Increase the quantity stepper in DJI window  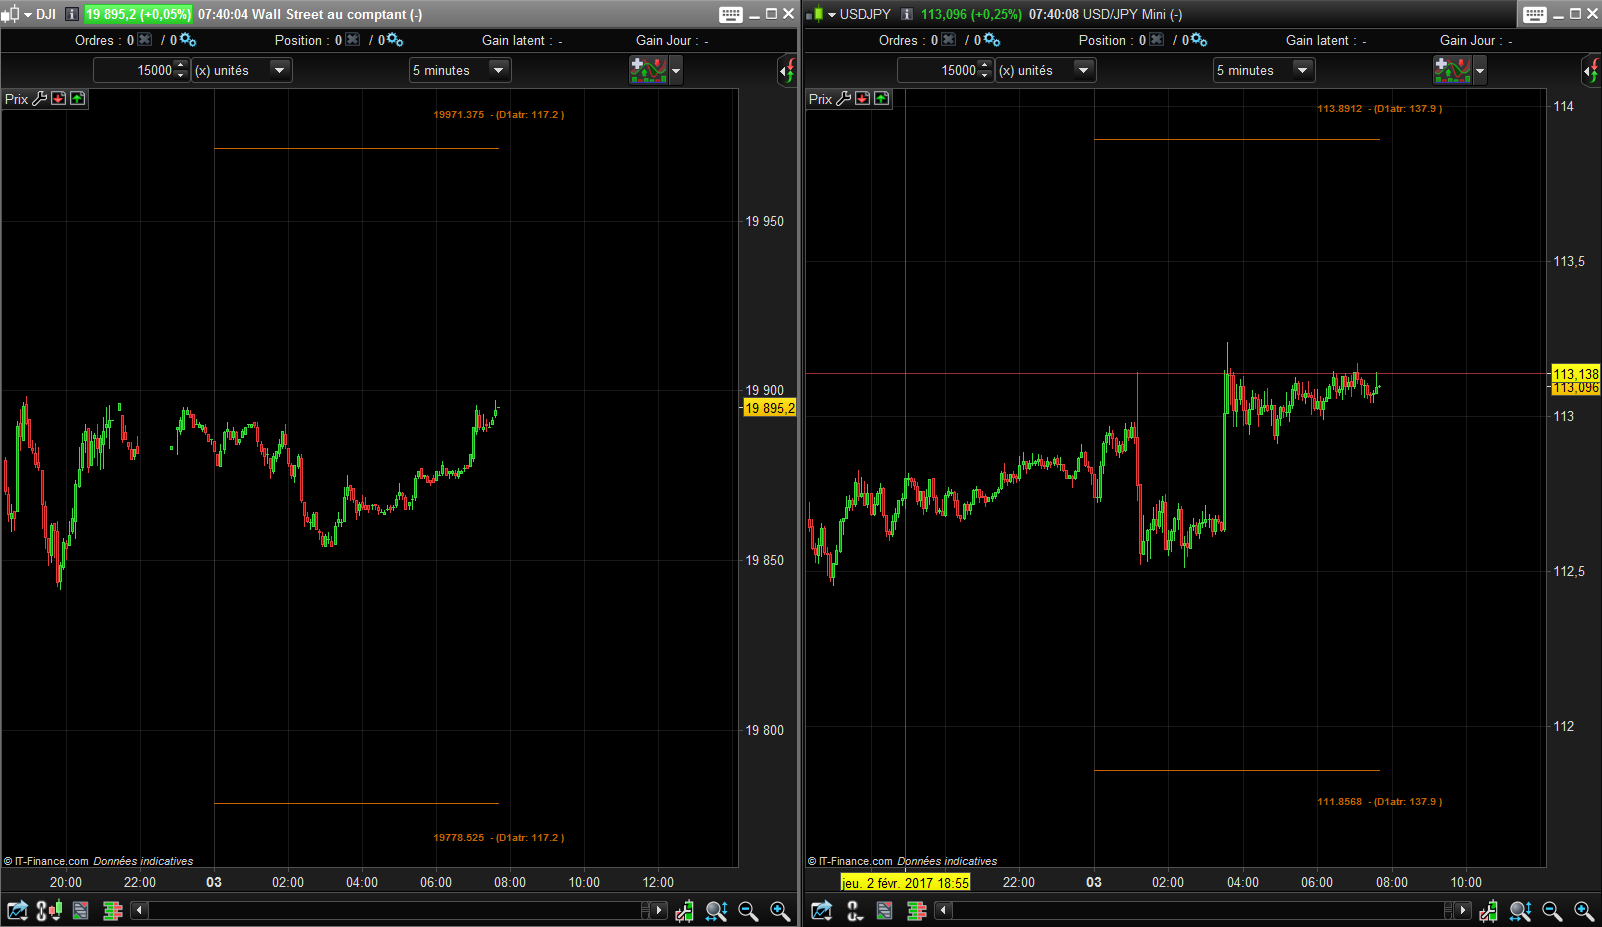pyautogui.click(x=181, y=65)
